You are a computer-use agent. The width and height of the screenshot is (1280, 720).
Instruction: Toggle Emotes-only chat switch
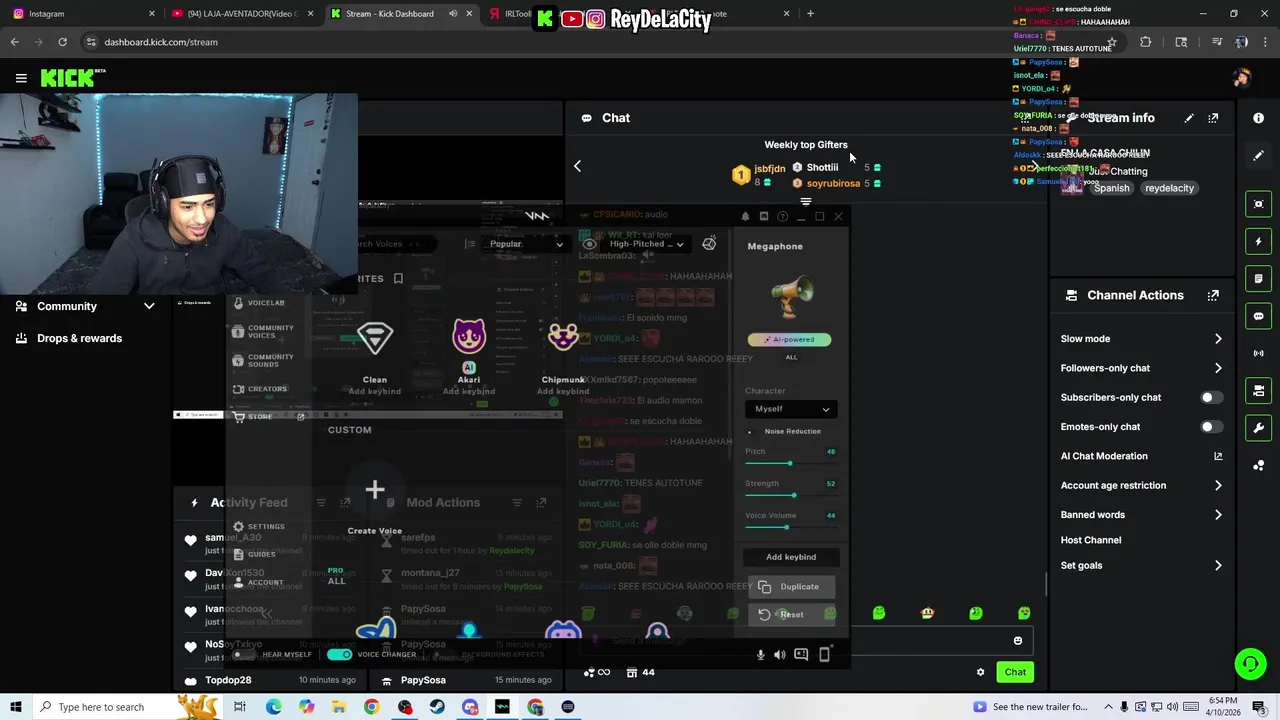click(x=1210, y=427)
